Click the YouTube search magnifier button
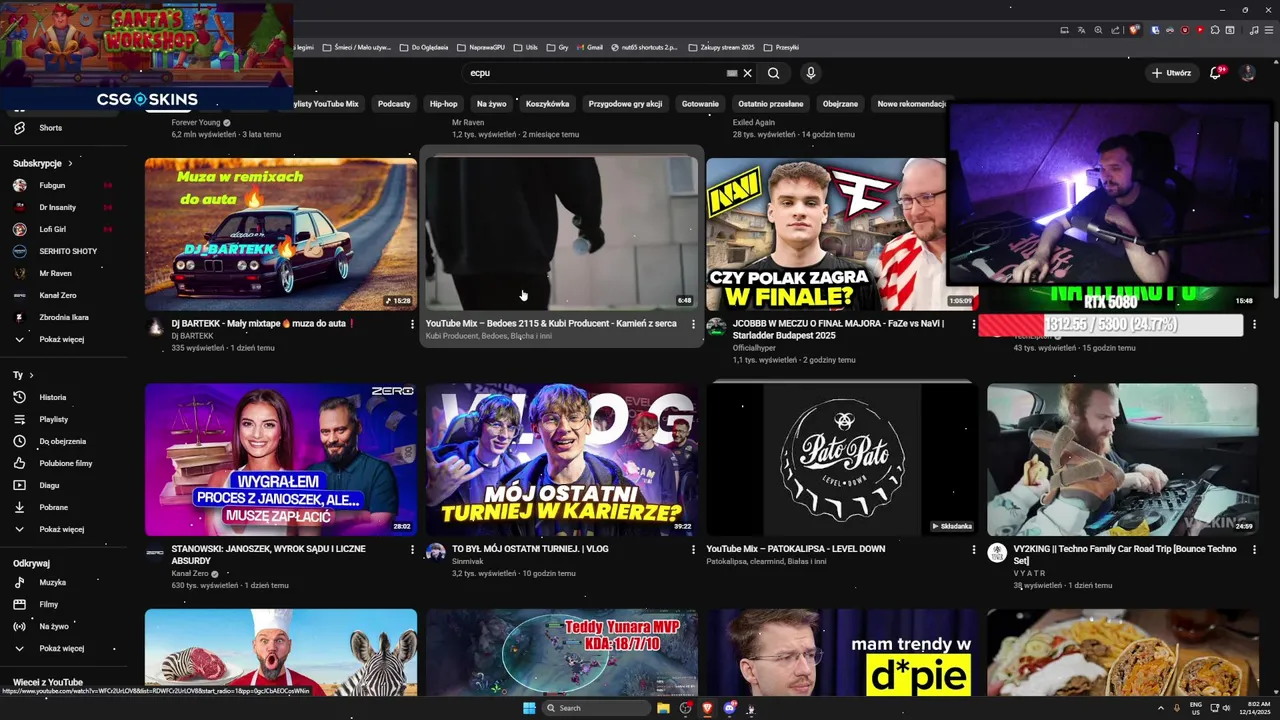Screen dimensions: 1280x720 tap(773, 73)
